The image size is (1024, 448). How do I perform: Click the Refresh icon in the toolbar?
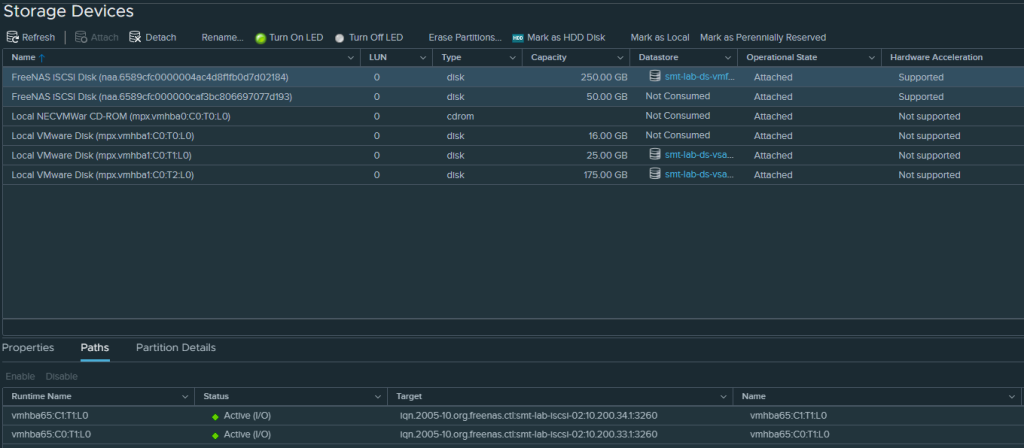12,37
